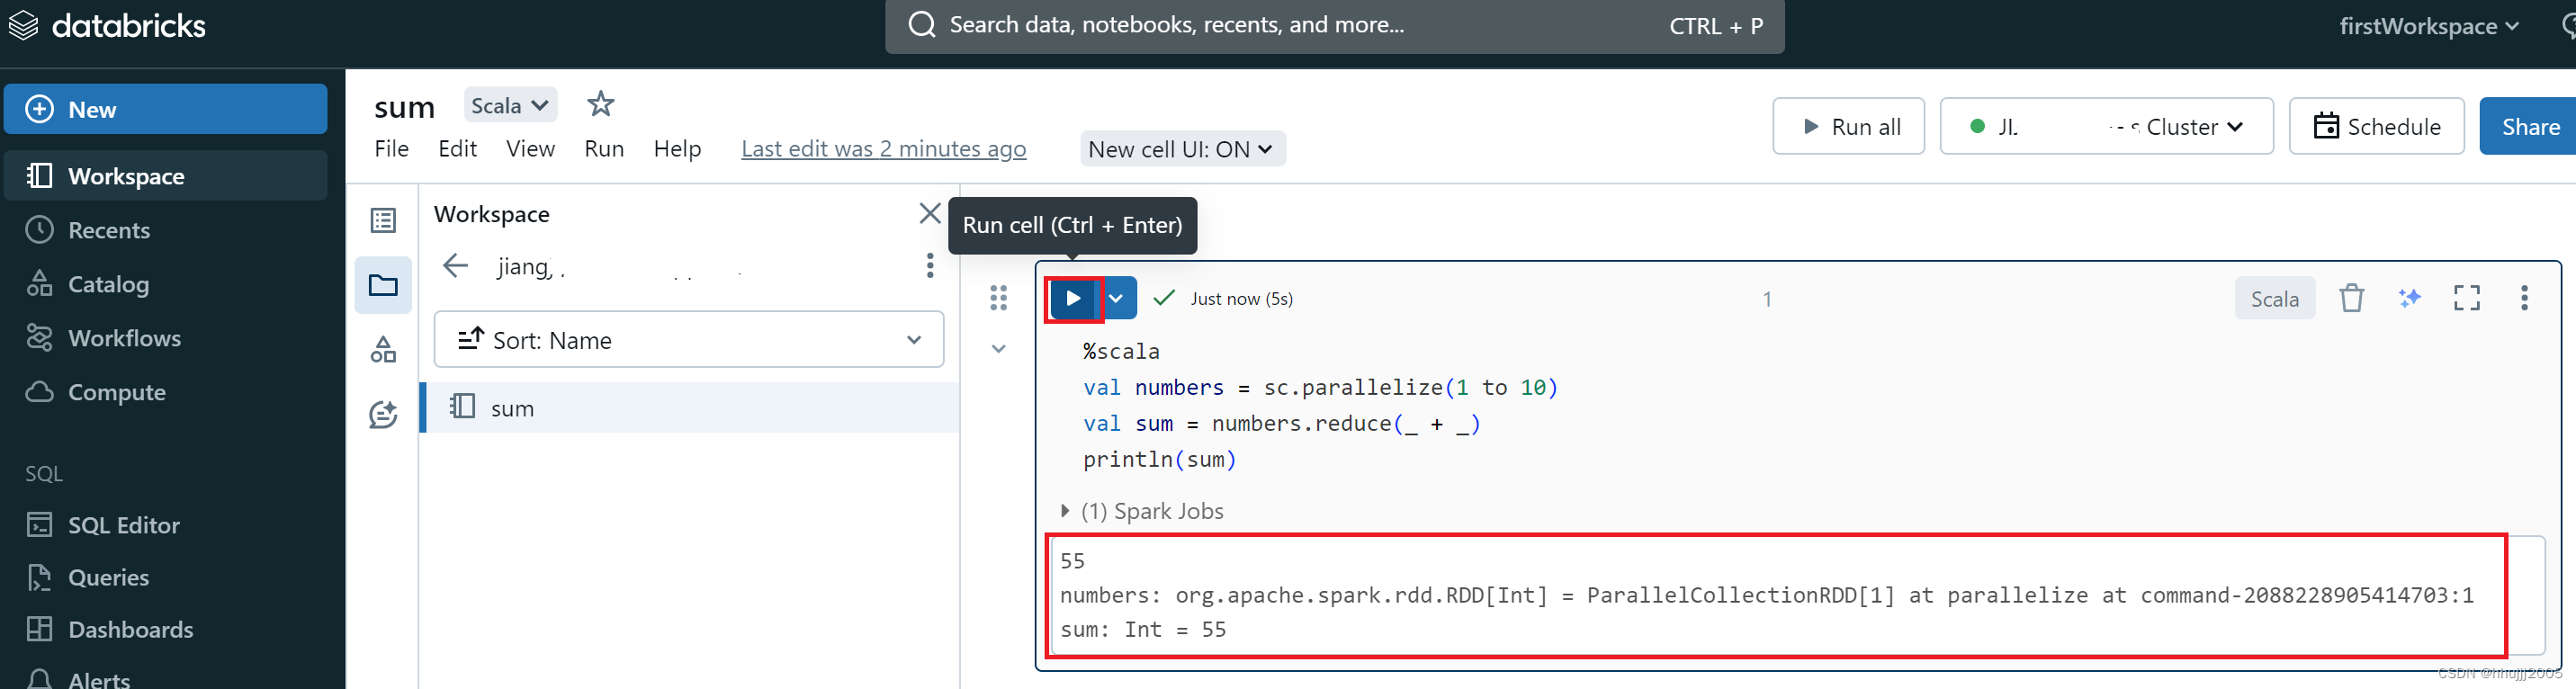Click the 'Just now (5s)' run status
Screen dimensions: 2576x689
pyautogui.click(x=1241, y=299)
